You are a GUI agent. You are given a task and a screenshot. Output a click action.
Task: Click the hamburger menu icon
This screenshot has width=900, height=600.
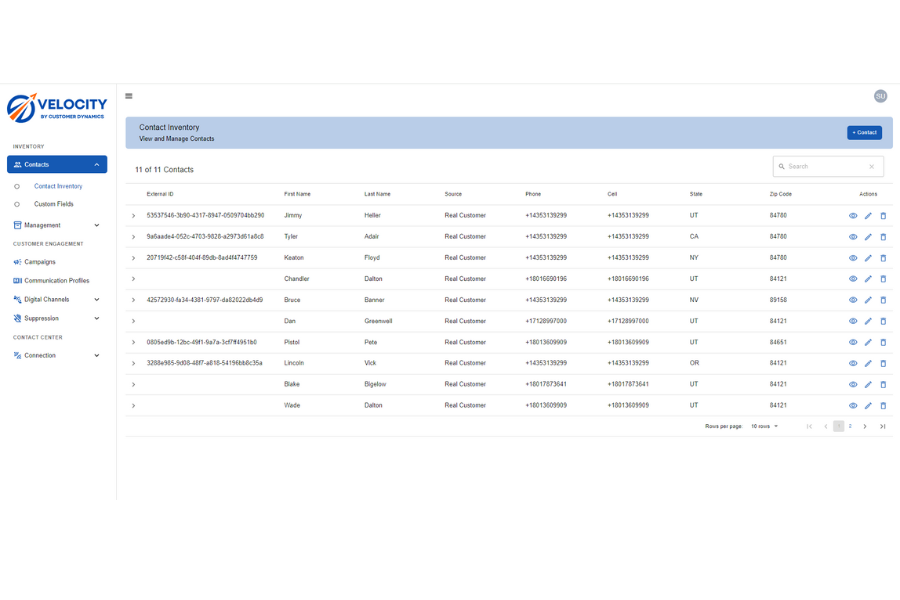pyautogui.click(x=129, y=96)
